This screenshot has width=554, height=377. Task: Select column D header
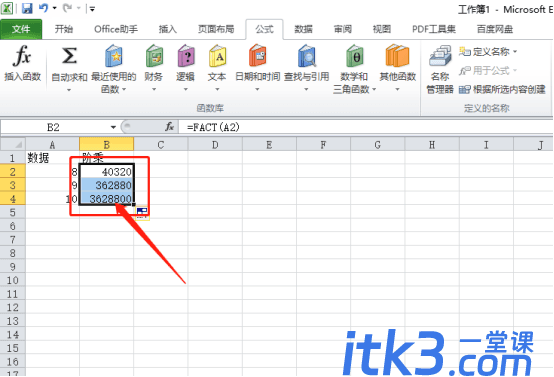pyautogui.click(x=215, y=145)
